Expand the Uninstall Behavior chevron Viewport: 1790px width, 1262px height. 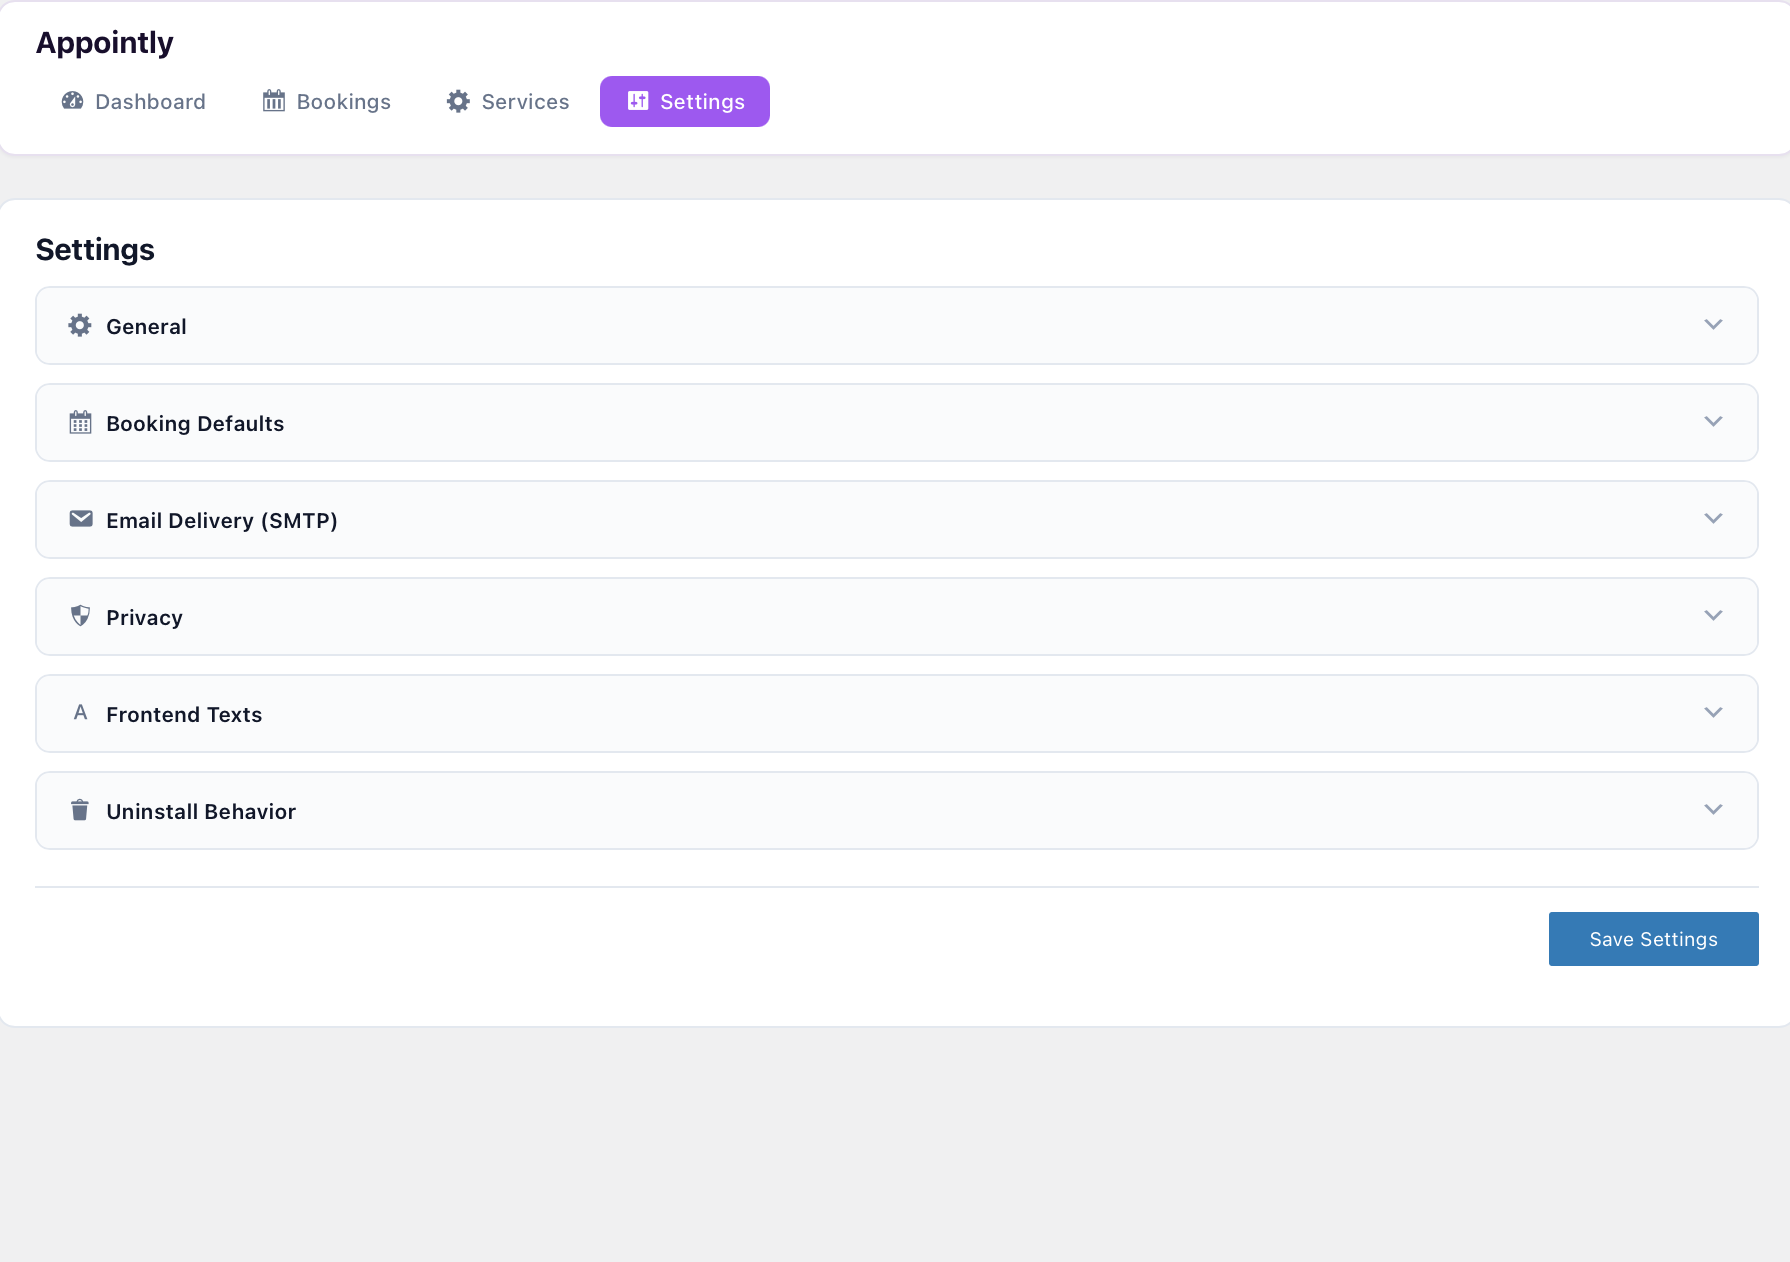[1713, 810]
